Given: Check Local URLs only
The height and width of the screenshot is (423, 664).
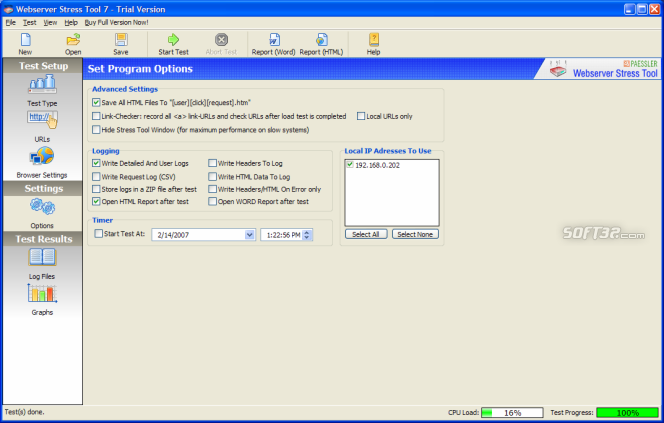Looking at the screenshot, I should 361,116.
